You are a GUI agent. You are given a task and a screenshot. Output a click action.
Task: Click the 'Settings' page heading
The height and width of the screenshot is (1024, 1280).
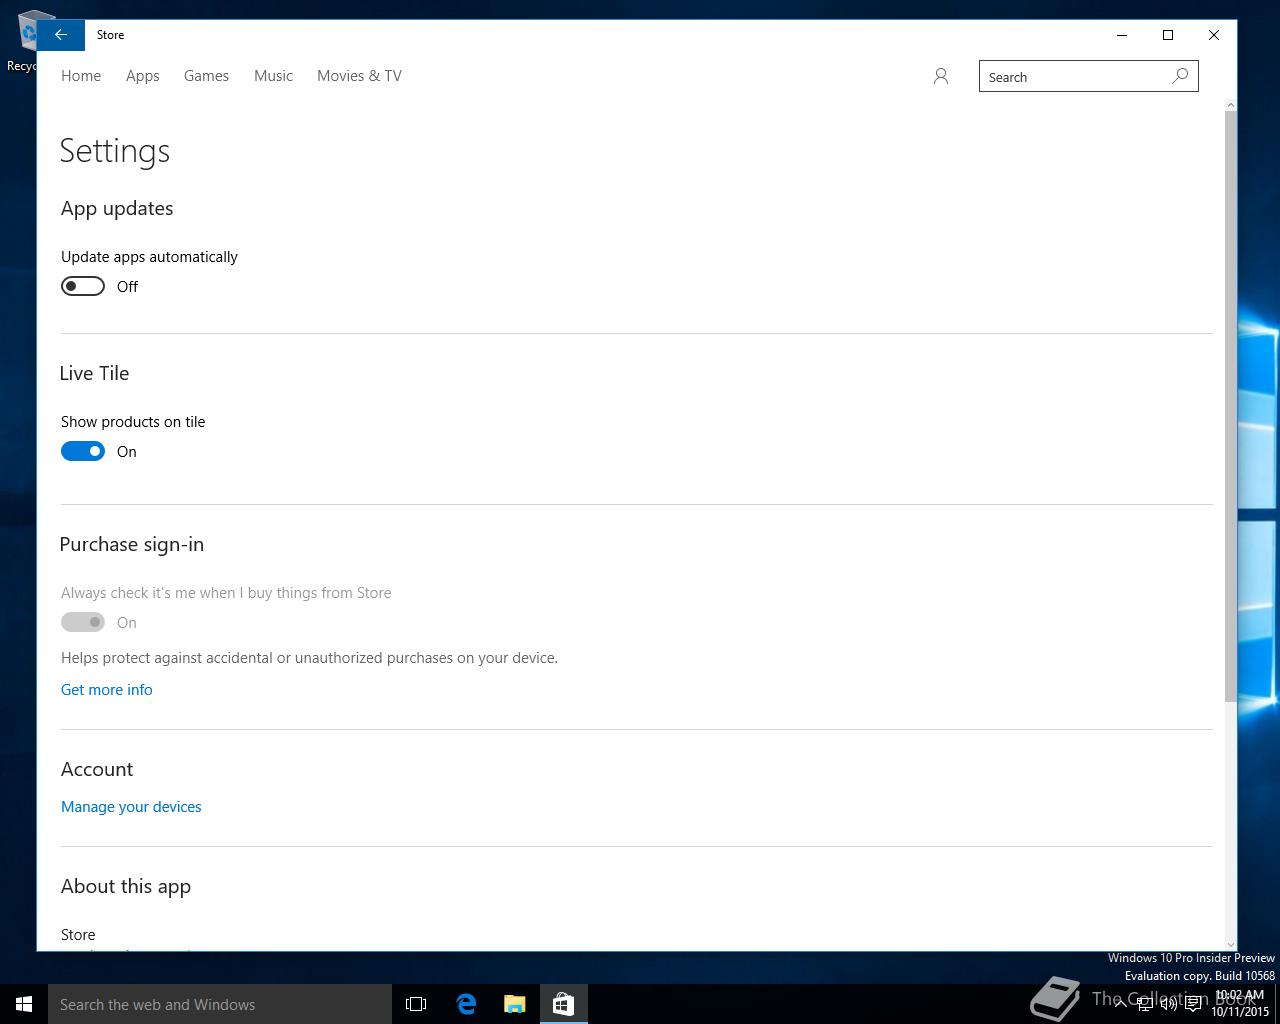[115, 151]
